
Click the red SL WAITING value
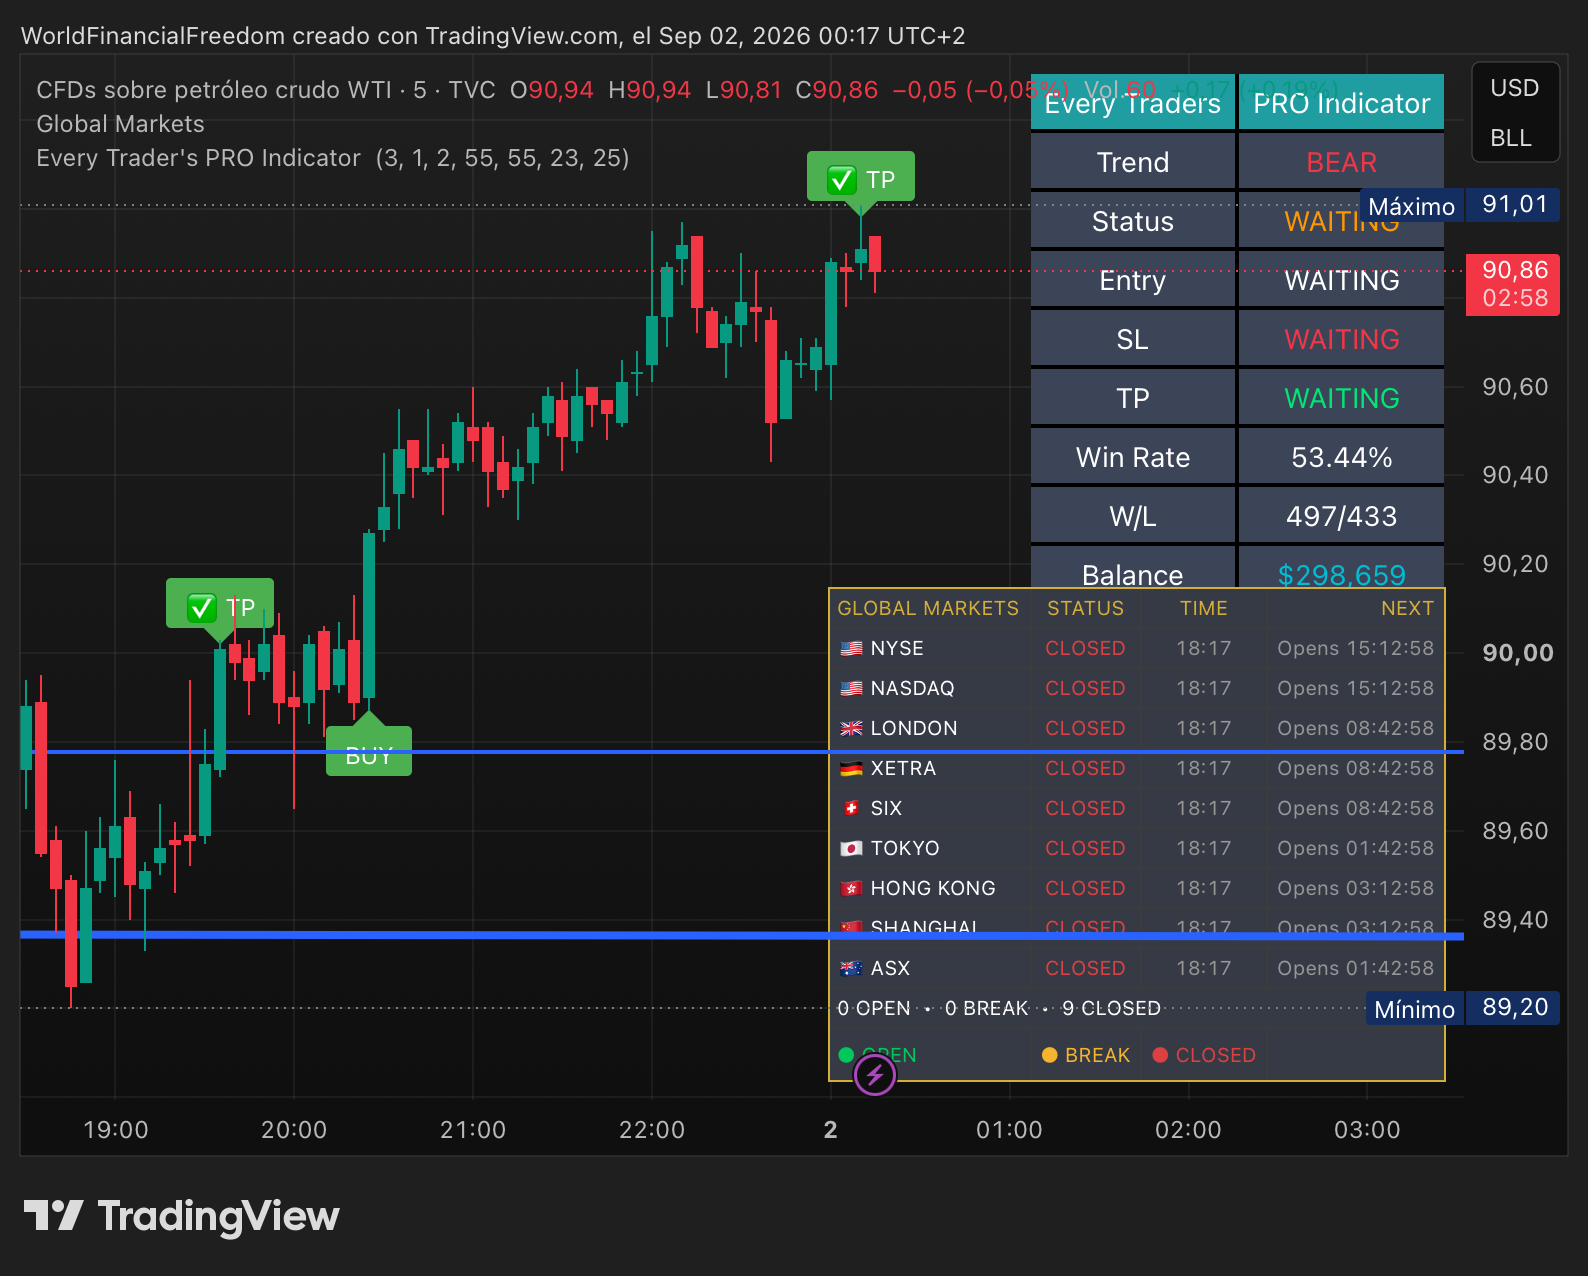pos(1341,339)
